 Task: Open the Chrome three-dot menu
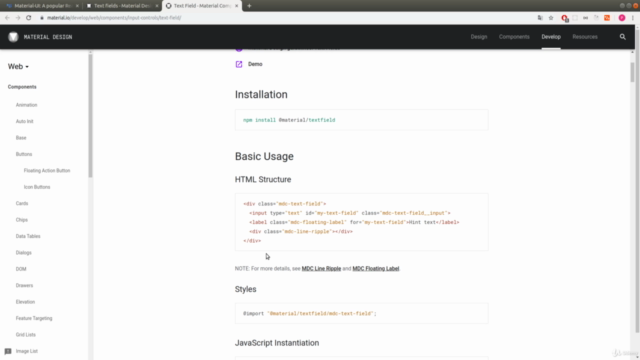[x=633, y=18]
